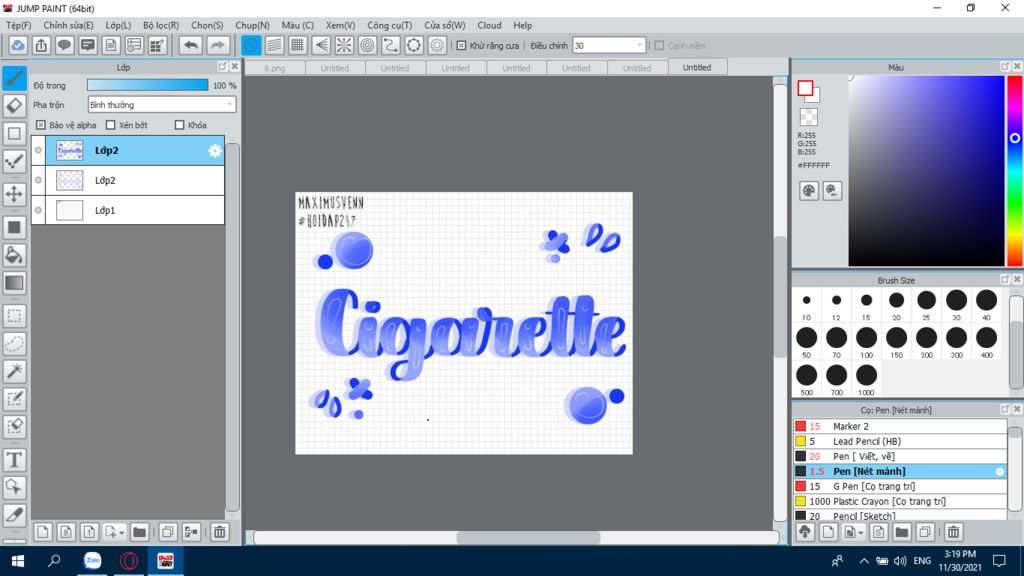The width and height of the screenshot is (1024, 576).
Task: Toggle visibility of the unselected Lớp2 layer
Action: point(39,180)
